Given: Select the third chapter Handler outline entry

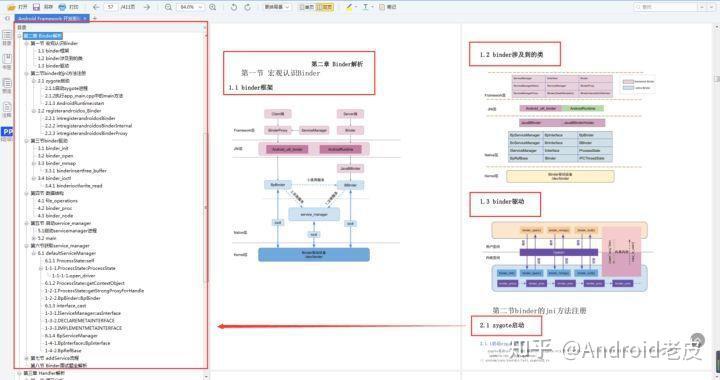Looking at the screenshot, I should (x=44, y=374).
